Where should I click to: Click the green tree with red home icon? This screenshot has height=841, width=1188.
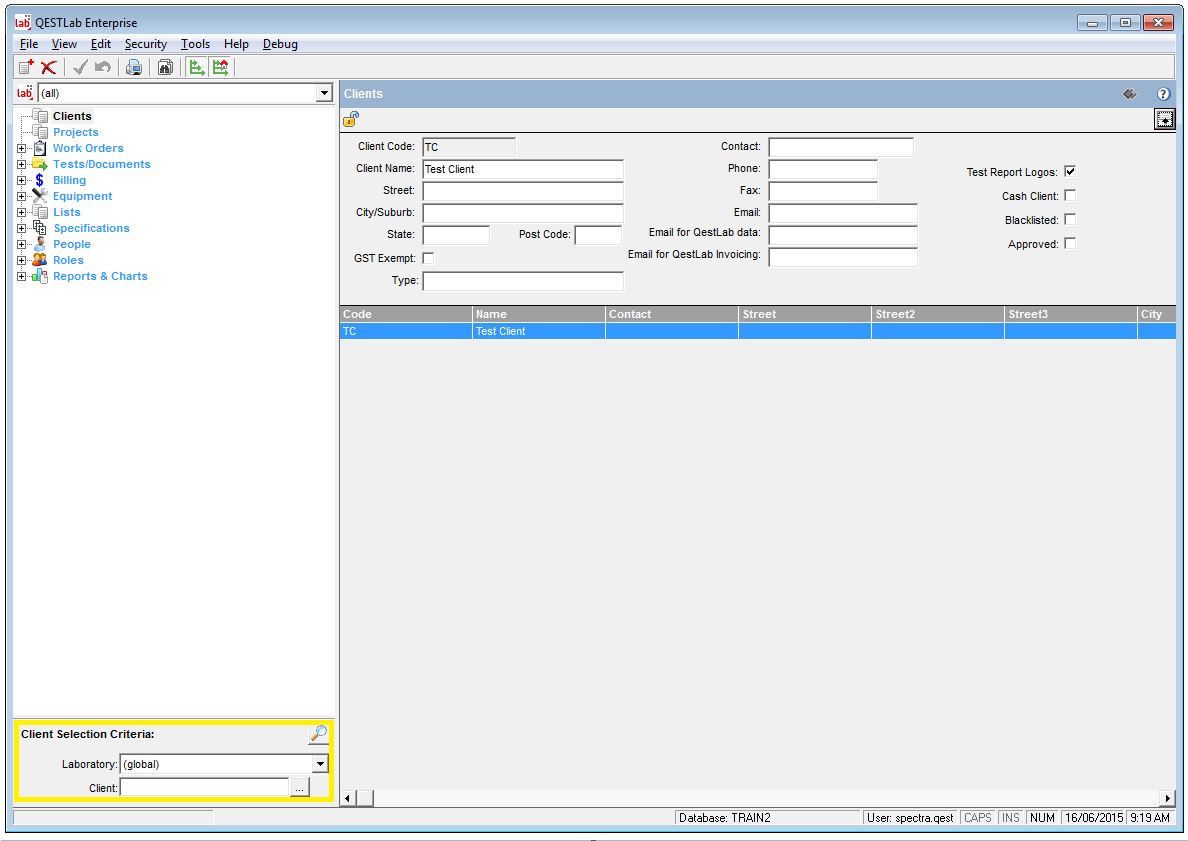pyautogui.click(x=220, y=67)
